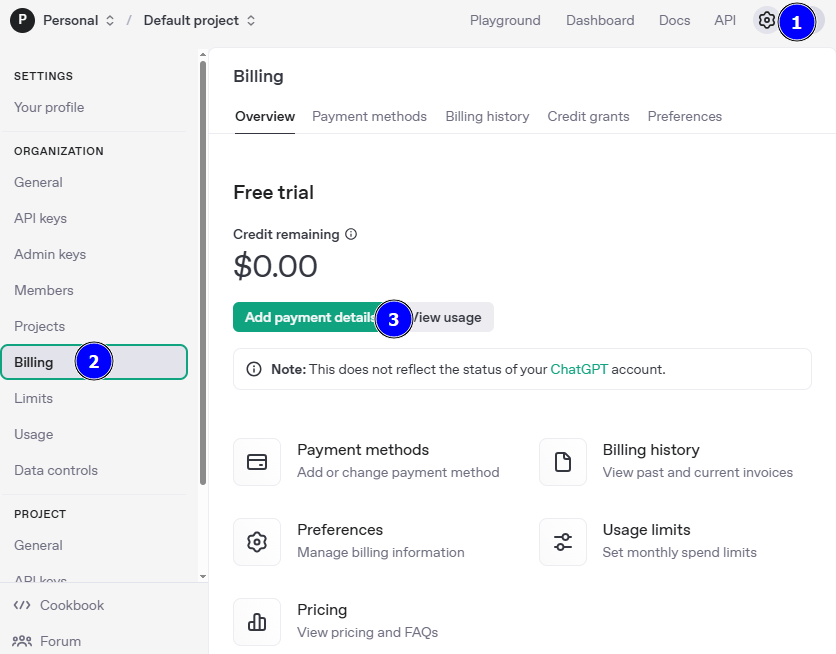This screenshot has height=654, width=836.
Task: Open the settings gear icon in header
Action: (x=766, y=20)
